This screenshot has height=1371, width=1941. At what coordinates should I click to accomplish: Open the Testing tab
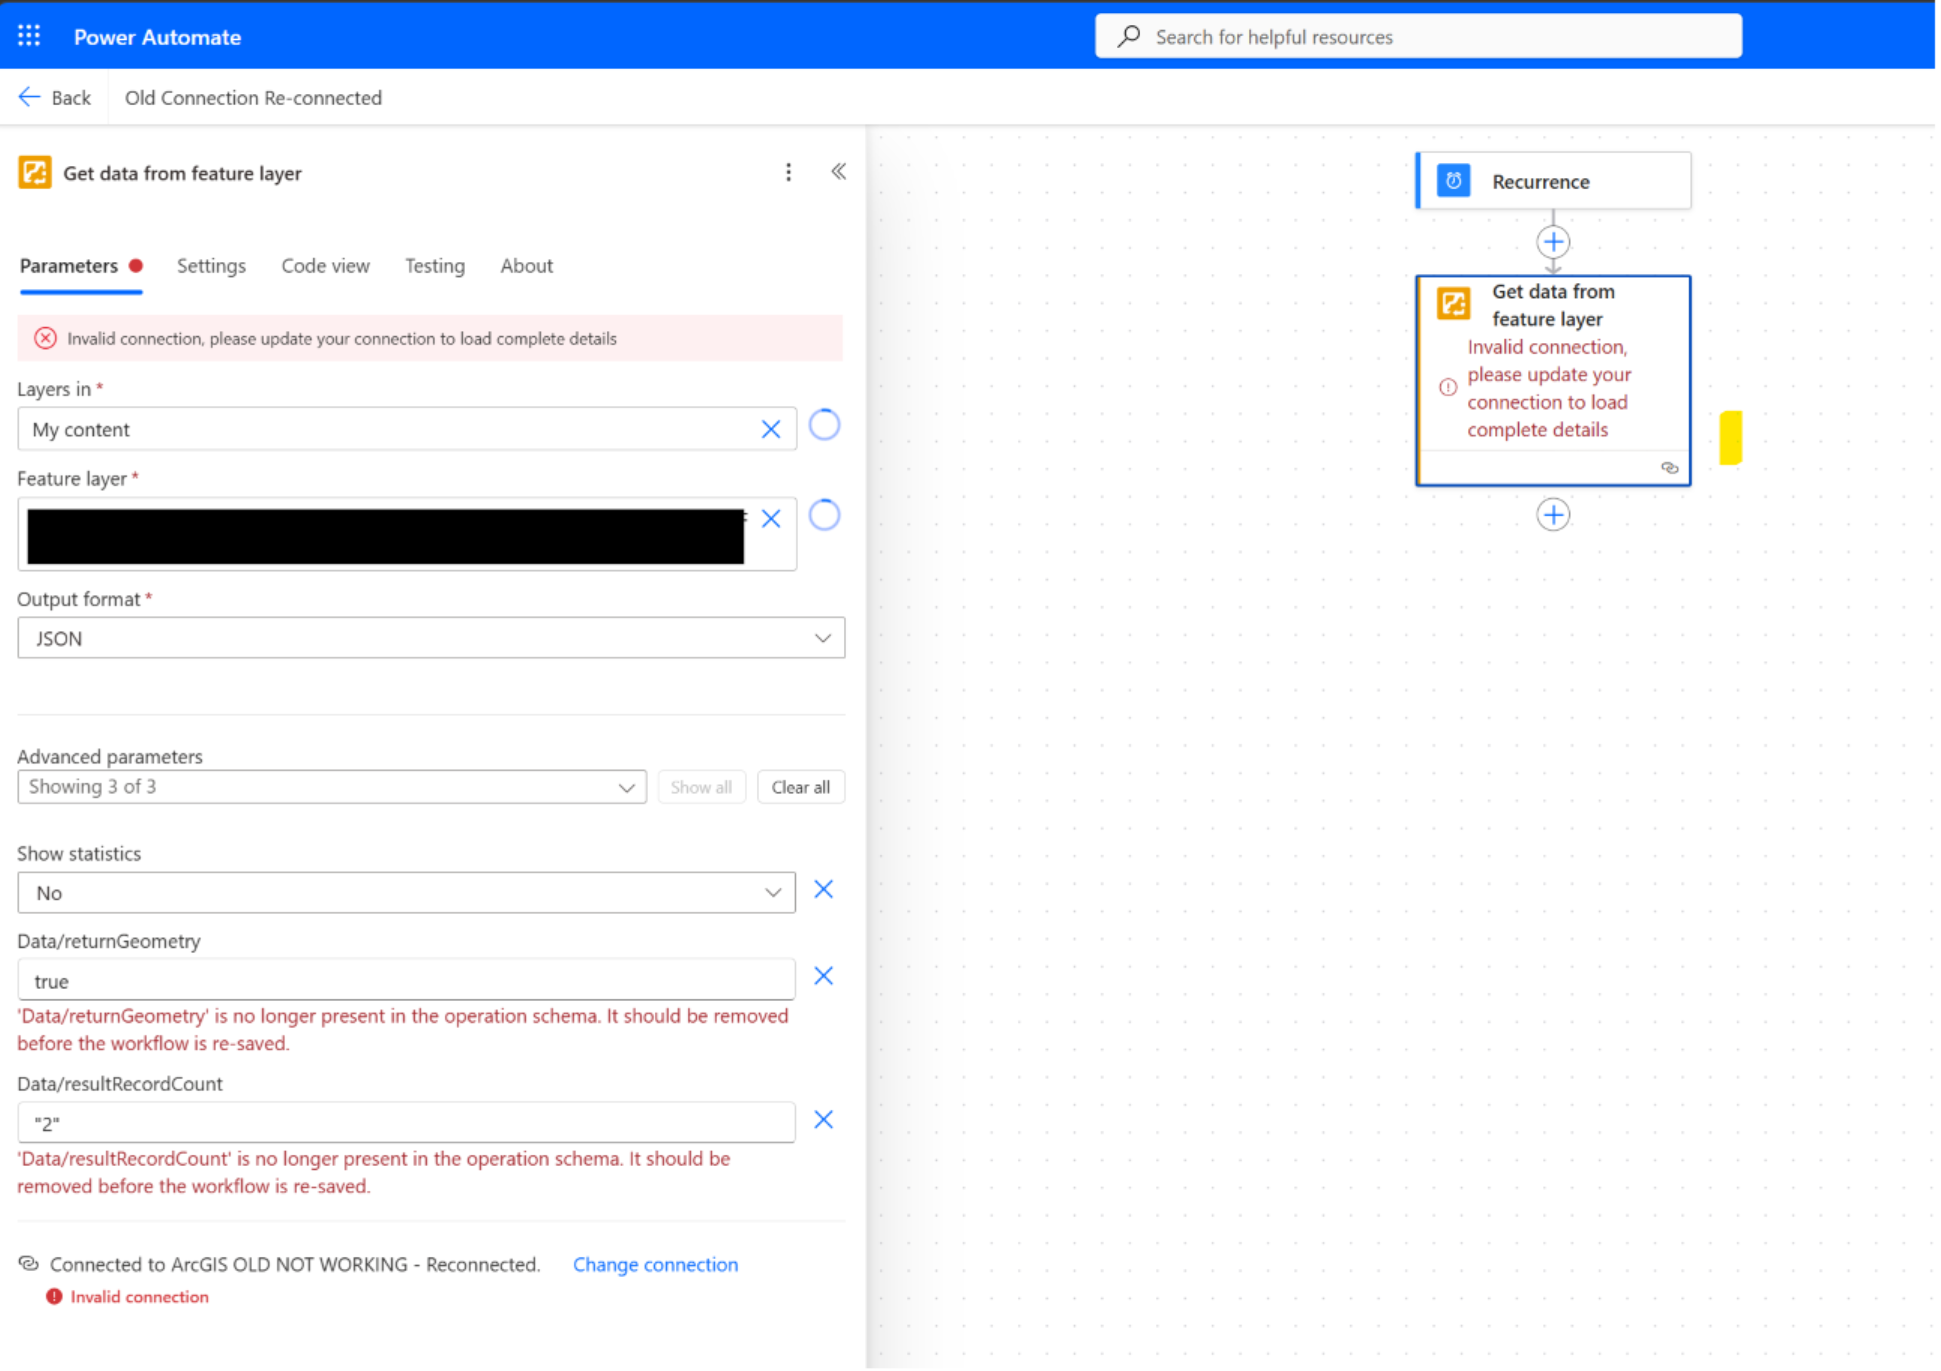point(435,266)
